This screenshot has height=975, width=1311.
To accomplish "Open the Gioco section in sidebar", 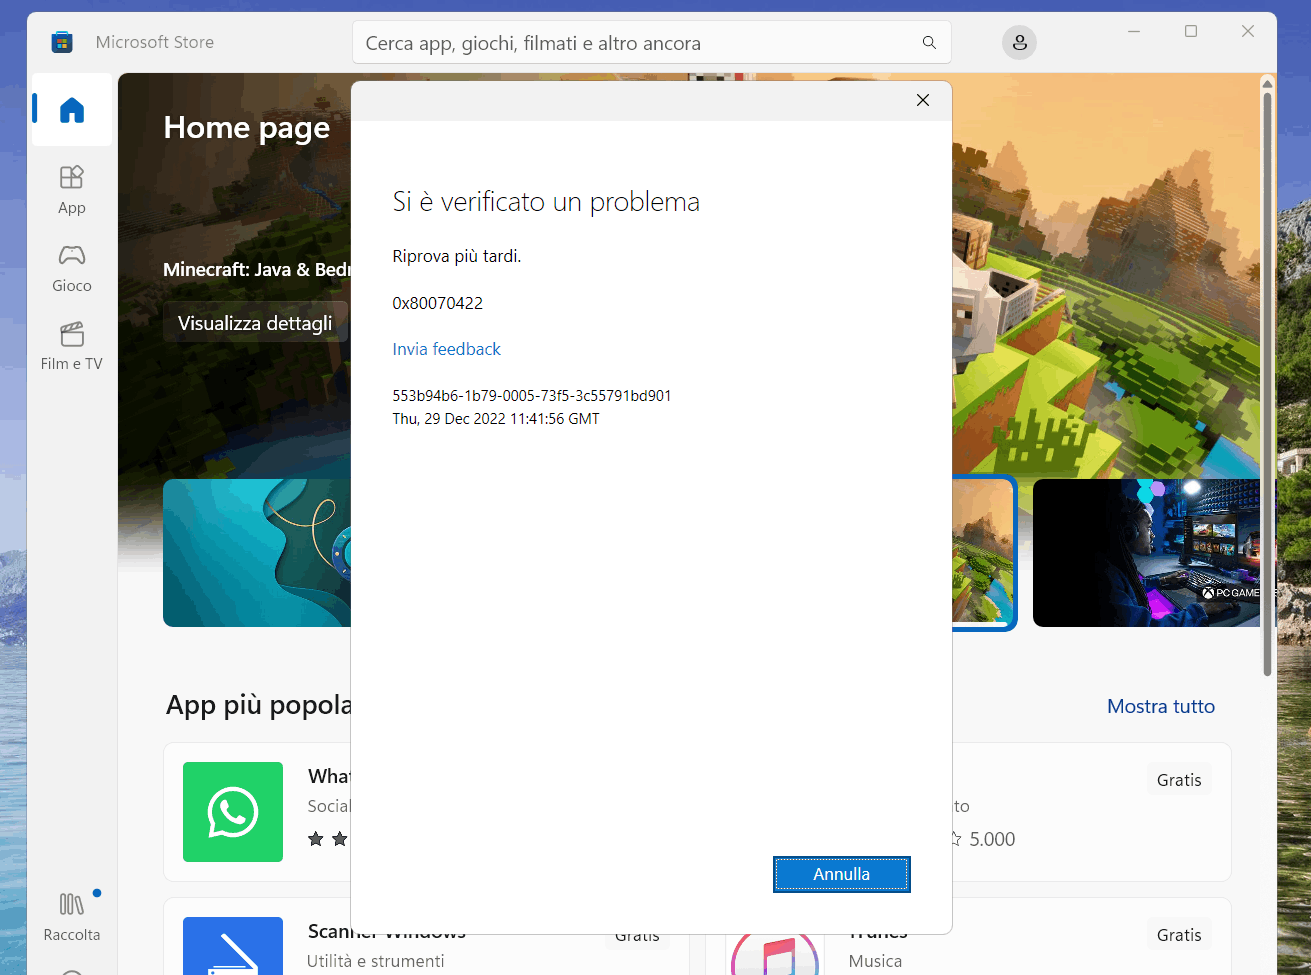I will click(x=72, y=268).
